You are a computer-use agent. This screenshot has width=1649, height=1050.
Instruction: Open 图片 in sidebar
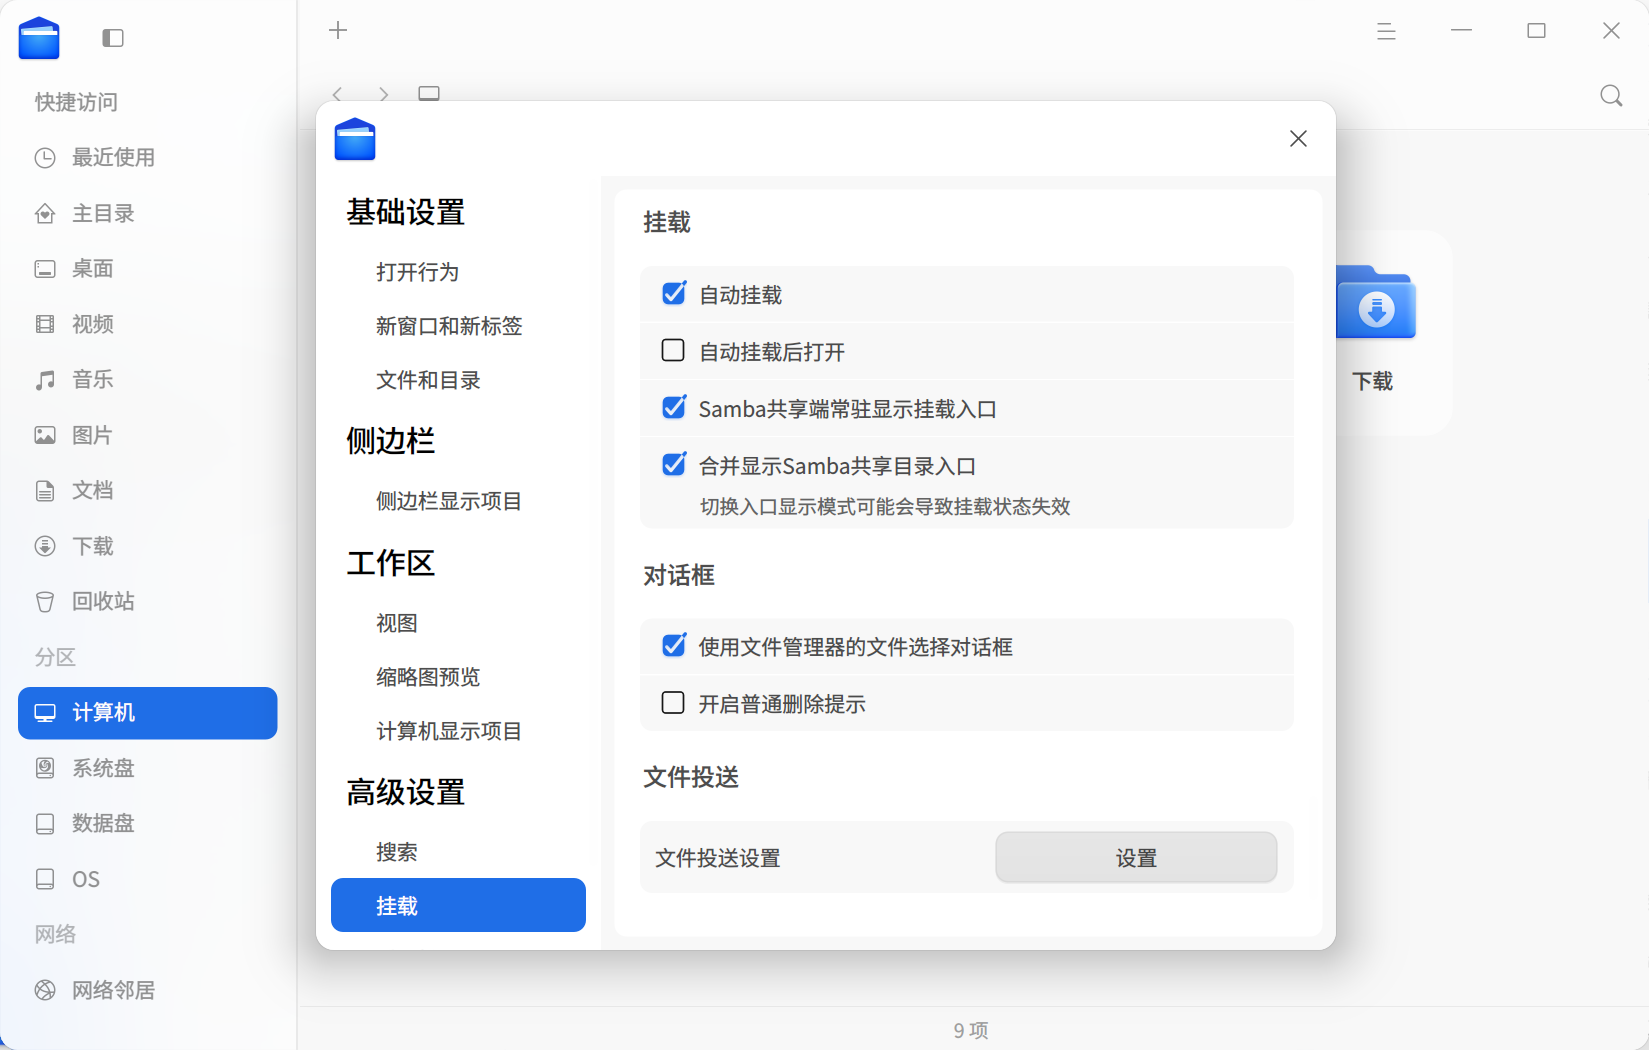(x=147, y=435)
